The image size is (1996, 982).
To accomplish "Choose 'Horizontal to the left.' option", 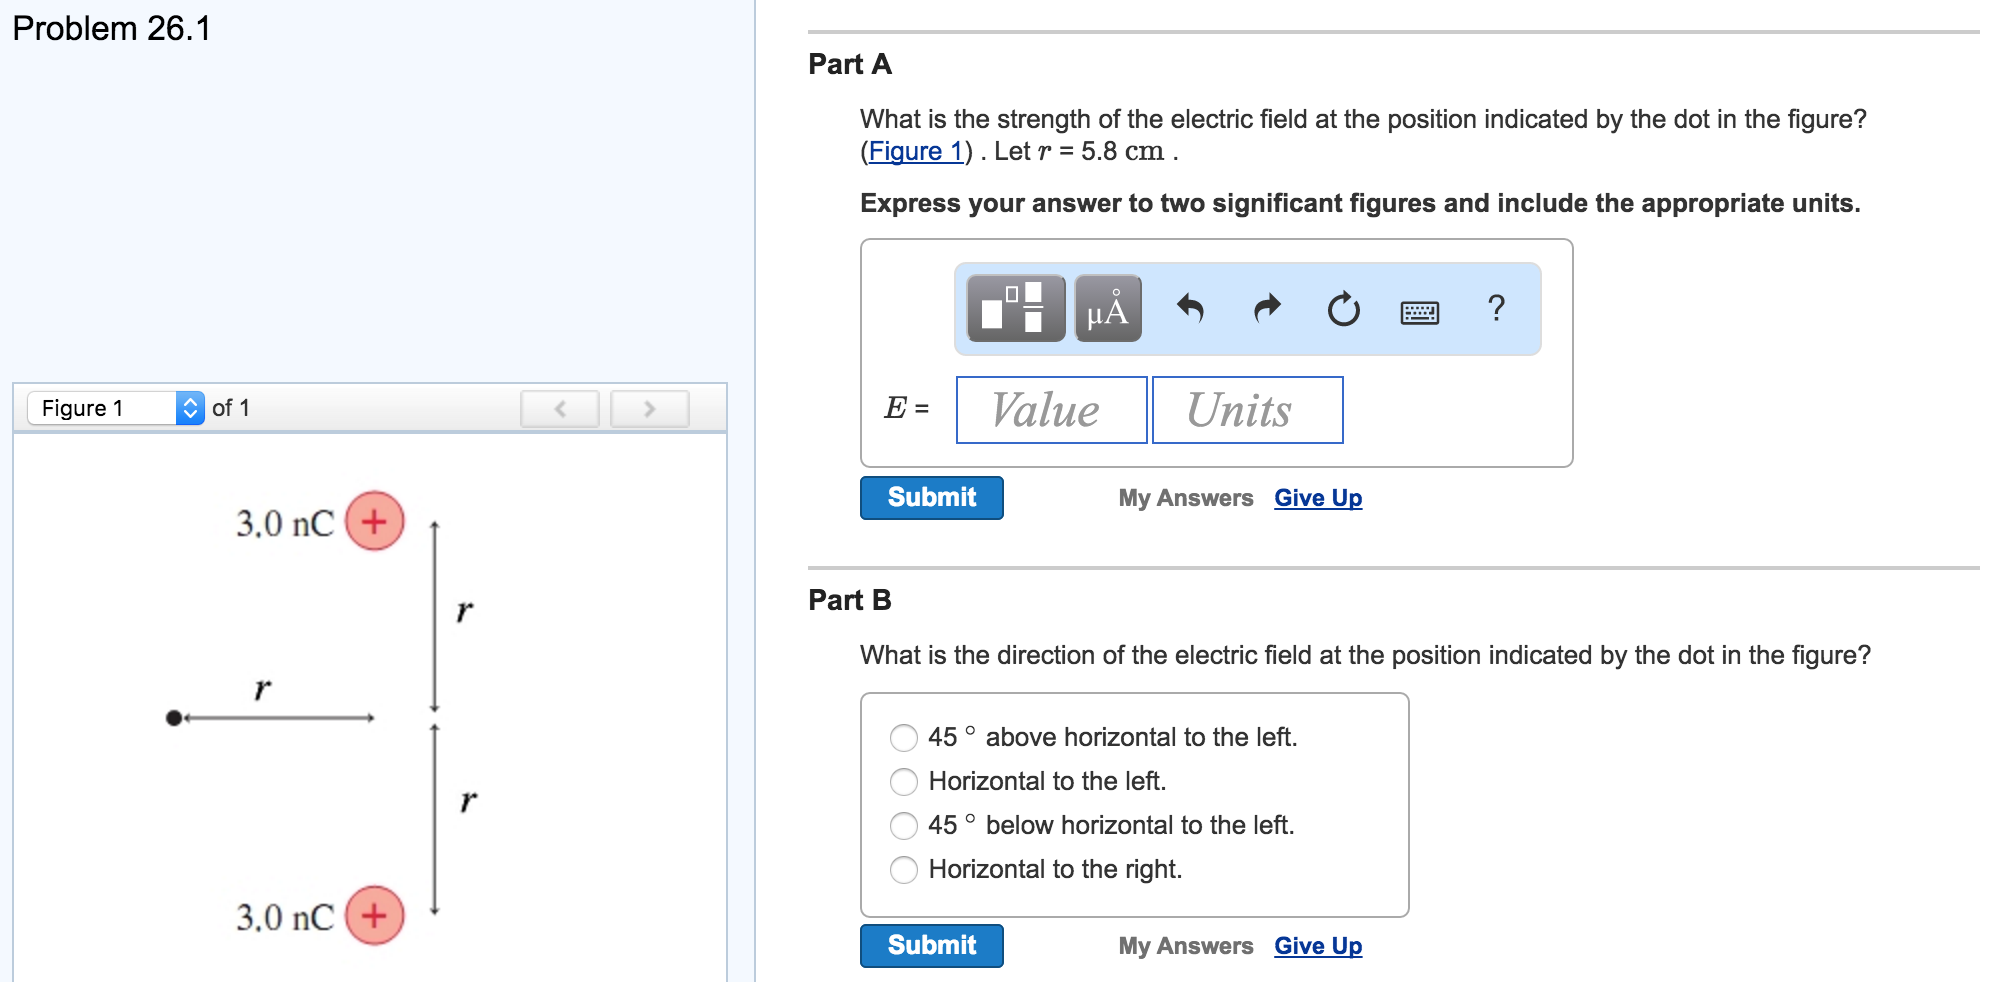I will point(905,781).
